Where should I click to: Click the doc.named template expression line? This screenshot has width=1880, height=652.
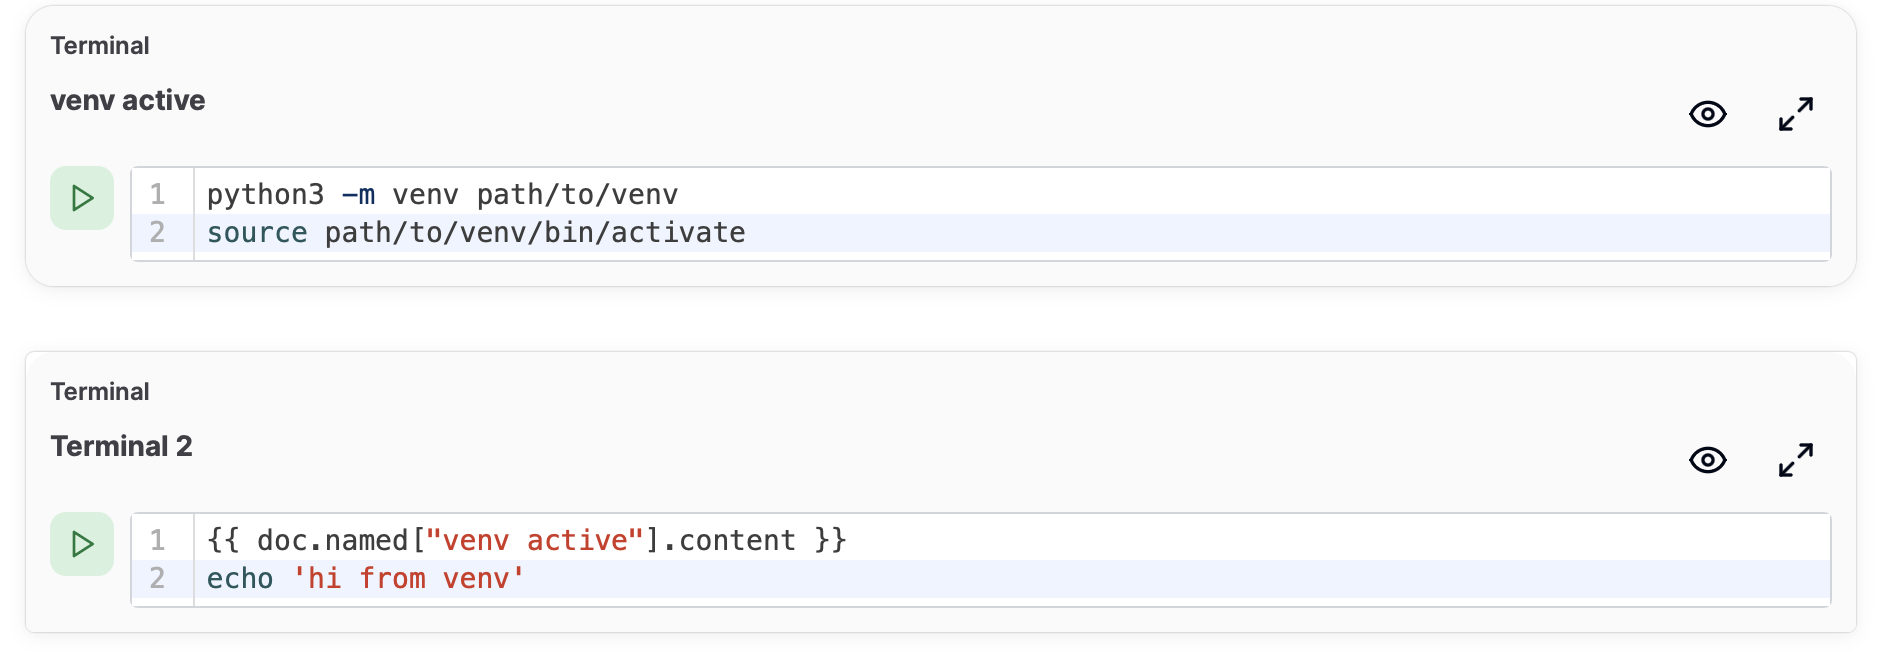1012,540
